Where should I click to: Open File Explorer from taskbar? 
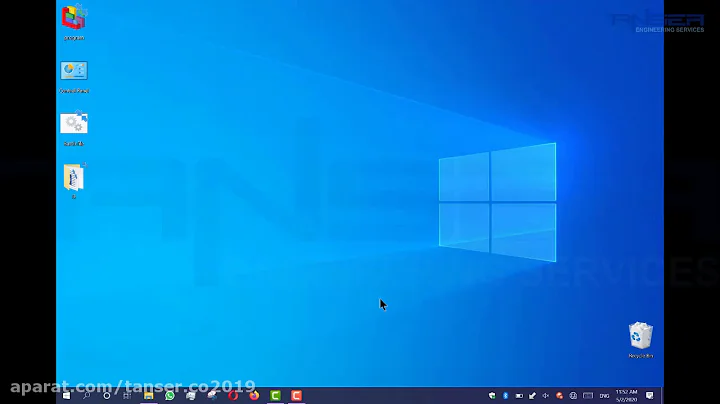148,396
